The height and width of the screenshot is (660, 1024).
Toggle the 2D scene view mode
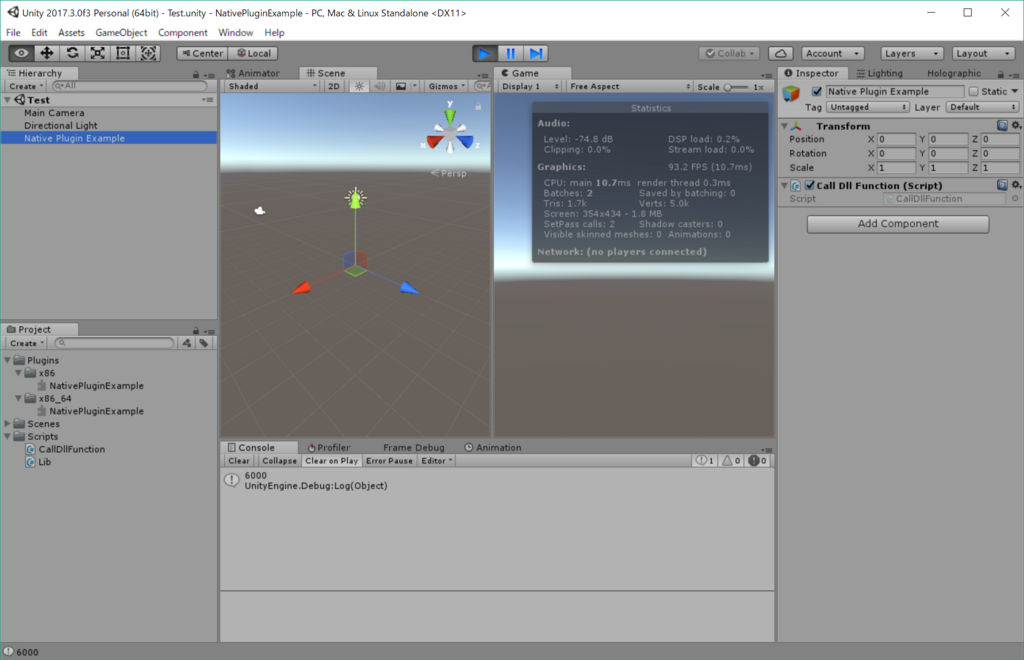pyautogui.click(x=333, y=86)
